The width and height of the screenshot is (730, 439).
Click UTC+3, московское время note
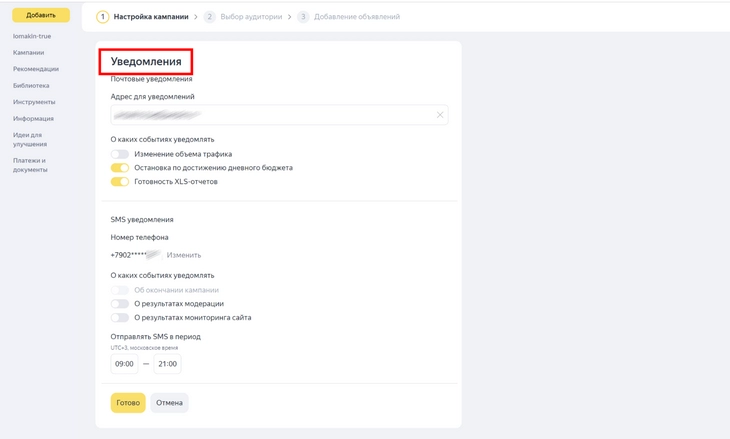click(x=144, y=348)
